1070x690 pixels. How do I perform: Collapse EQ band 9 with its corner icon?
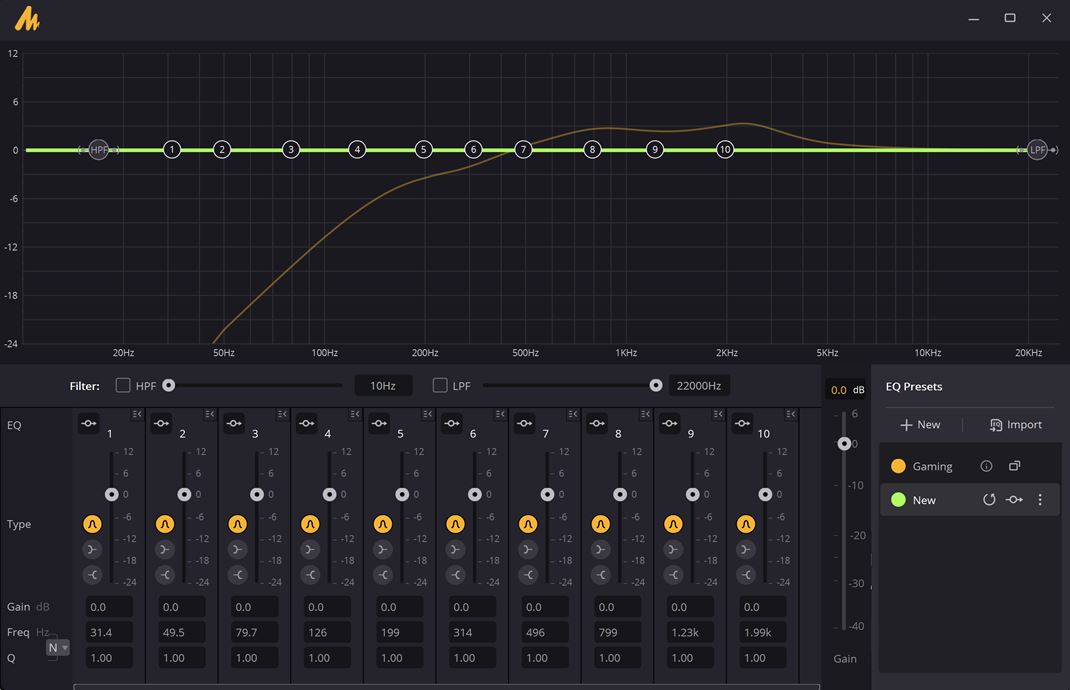pyautogui.click(x=718, y=414)
